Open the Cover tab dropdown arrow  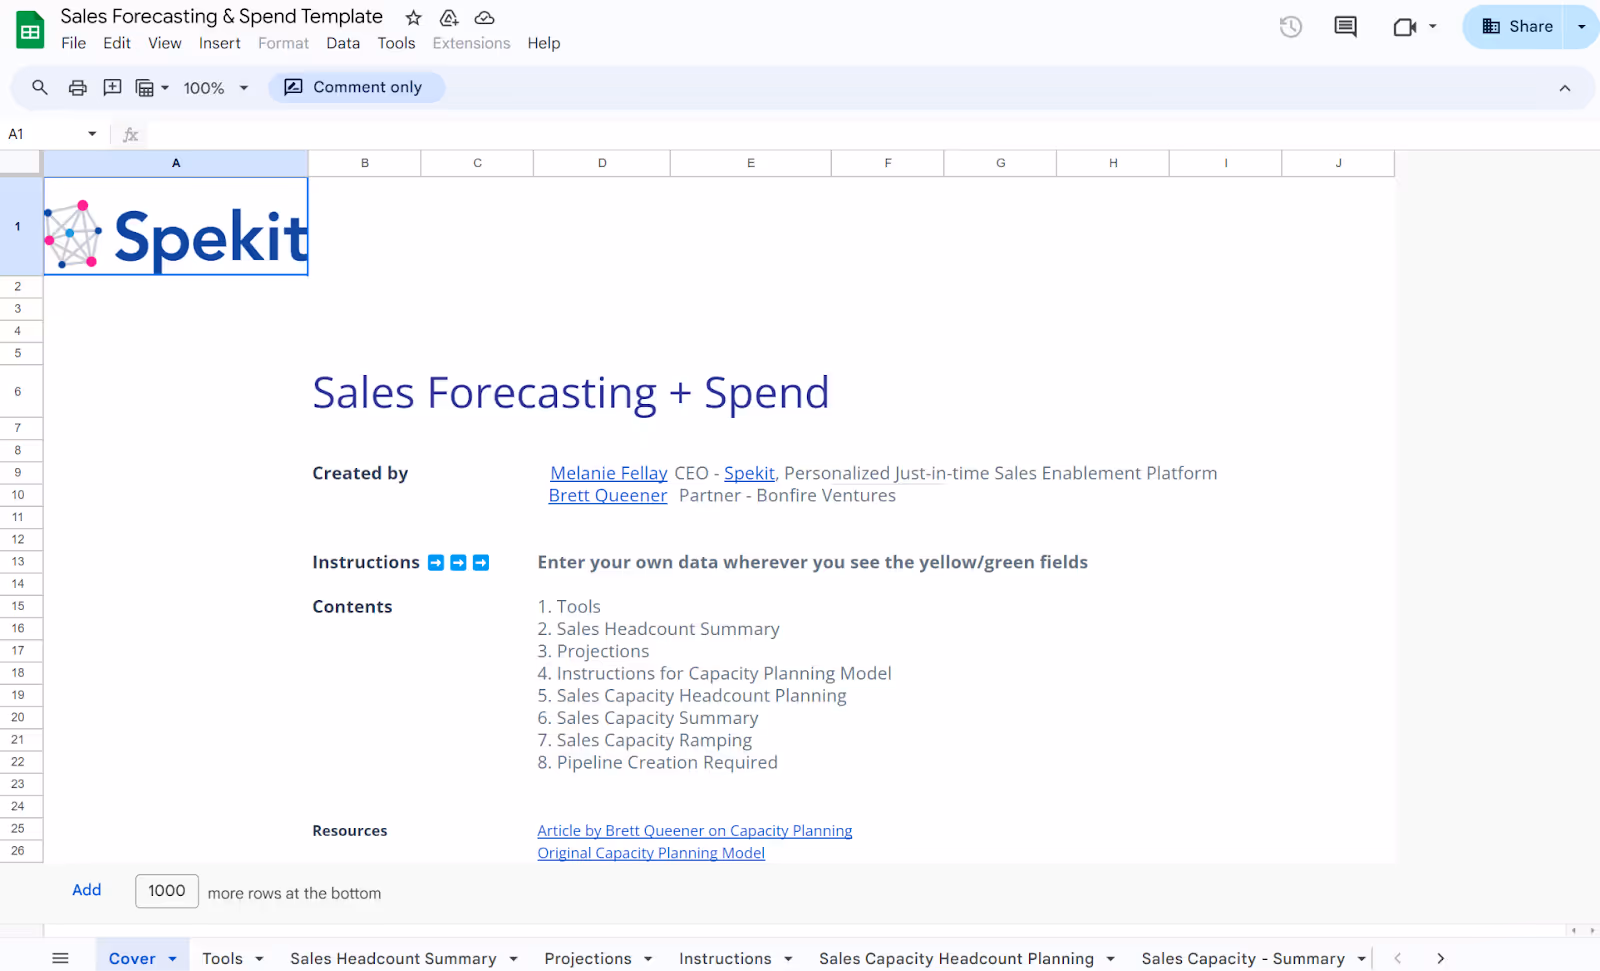coord(173,959)
